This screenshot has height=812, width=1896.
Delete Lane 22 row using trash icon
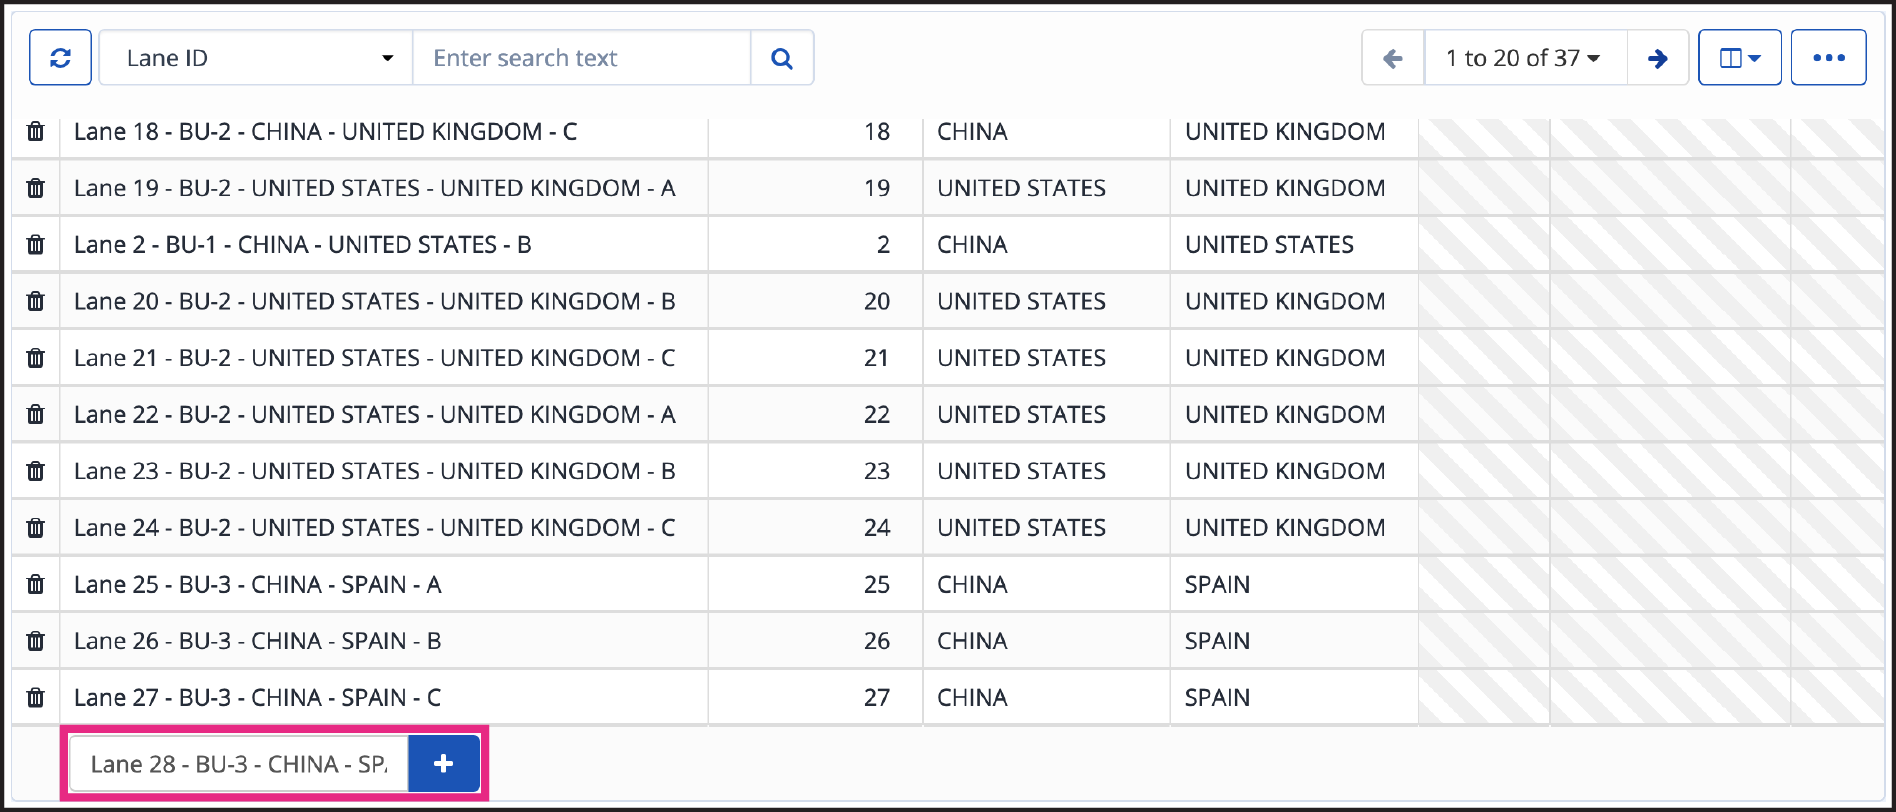[36, 414]
